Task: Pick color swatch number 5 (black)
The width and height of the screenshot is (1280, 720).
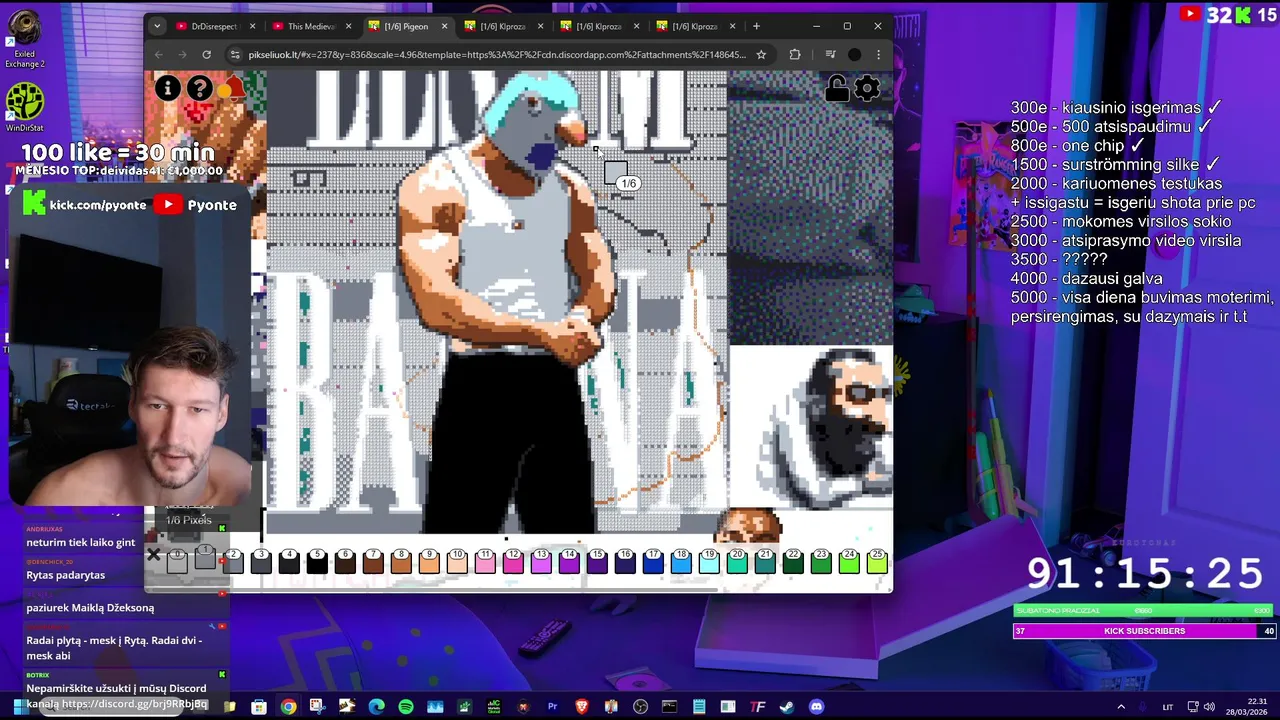Action: tap(317, 562)
